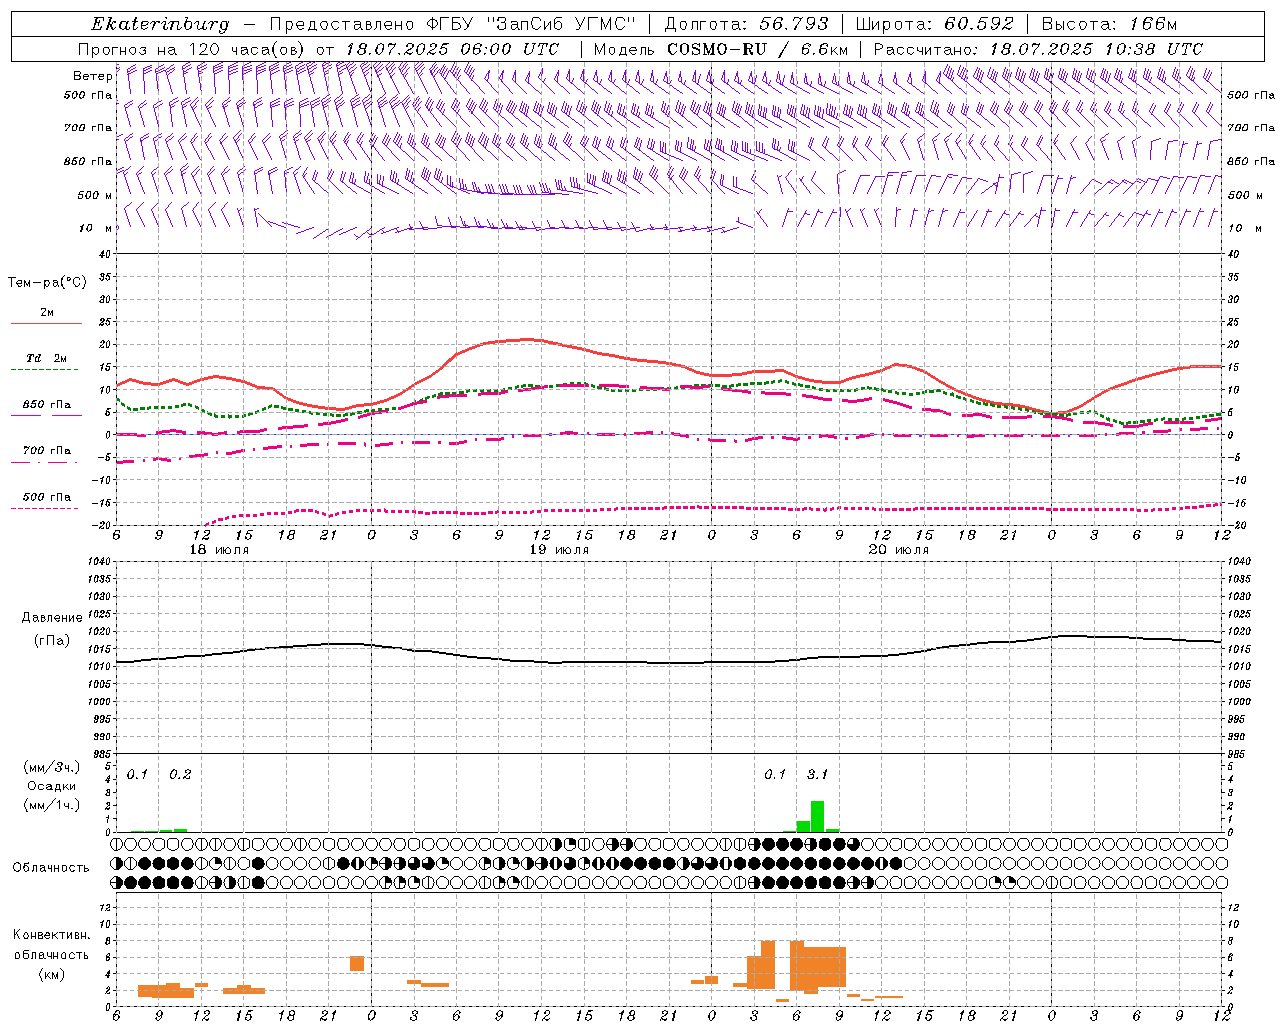Image resolution: width=1280 pixels, height=1024 pixels.
Task: Click the "850 гПа" temperature legend entry
Action: click(46, 405)
